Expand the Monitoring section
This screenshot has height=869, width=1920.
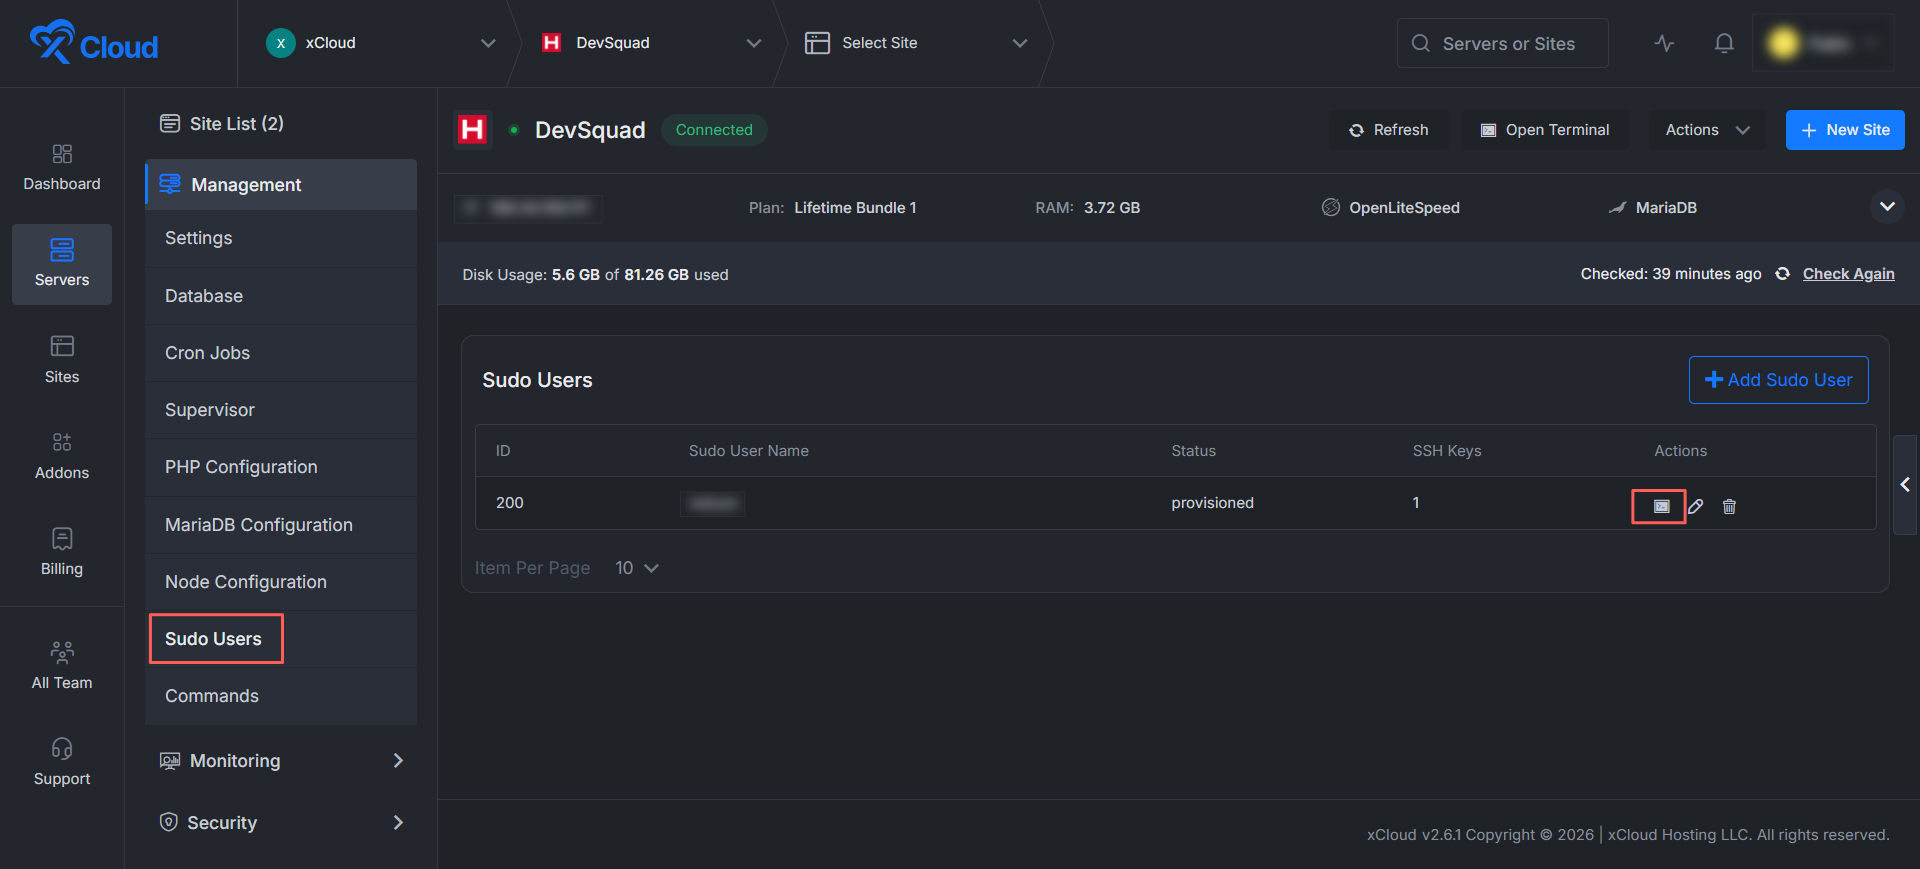coord(281,761)
